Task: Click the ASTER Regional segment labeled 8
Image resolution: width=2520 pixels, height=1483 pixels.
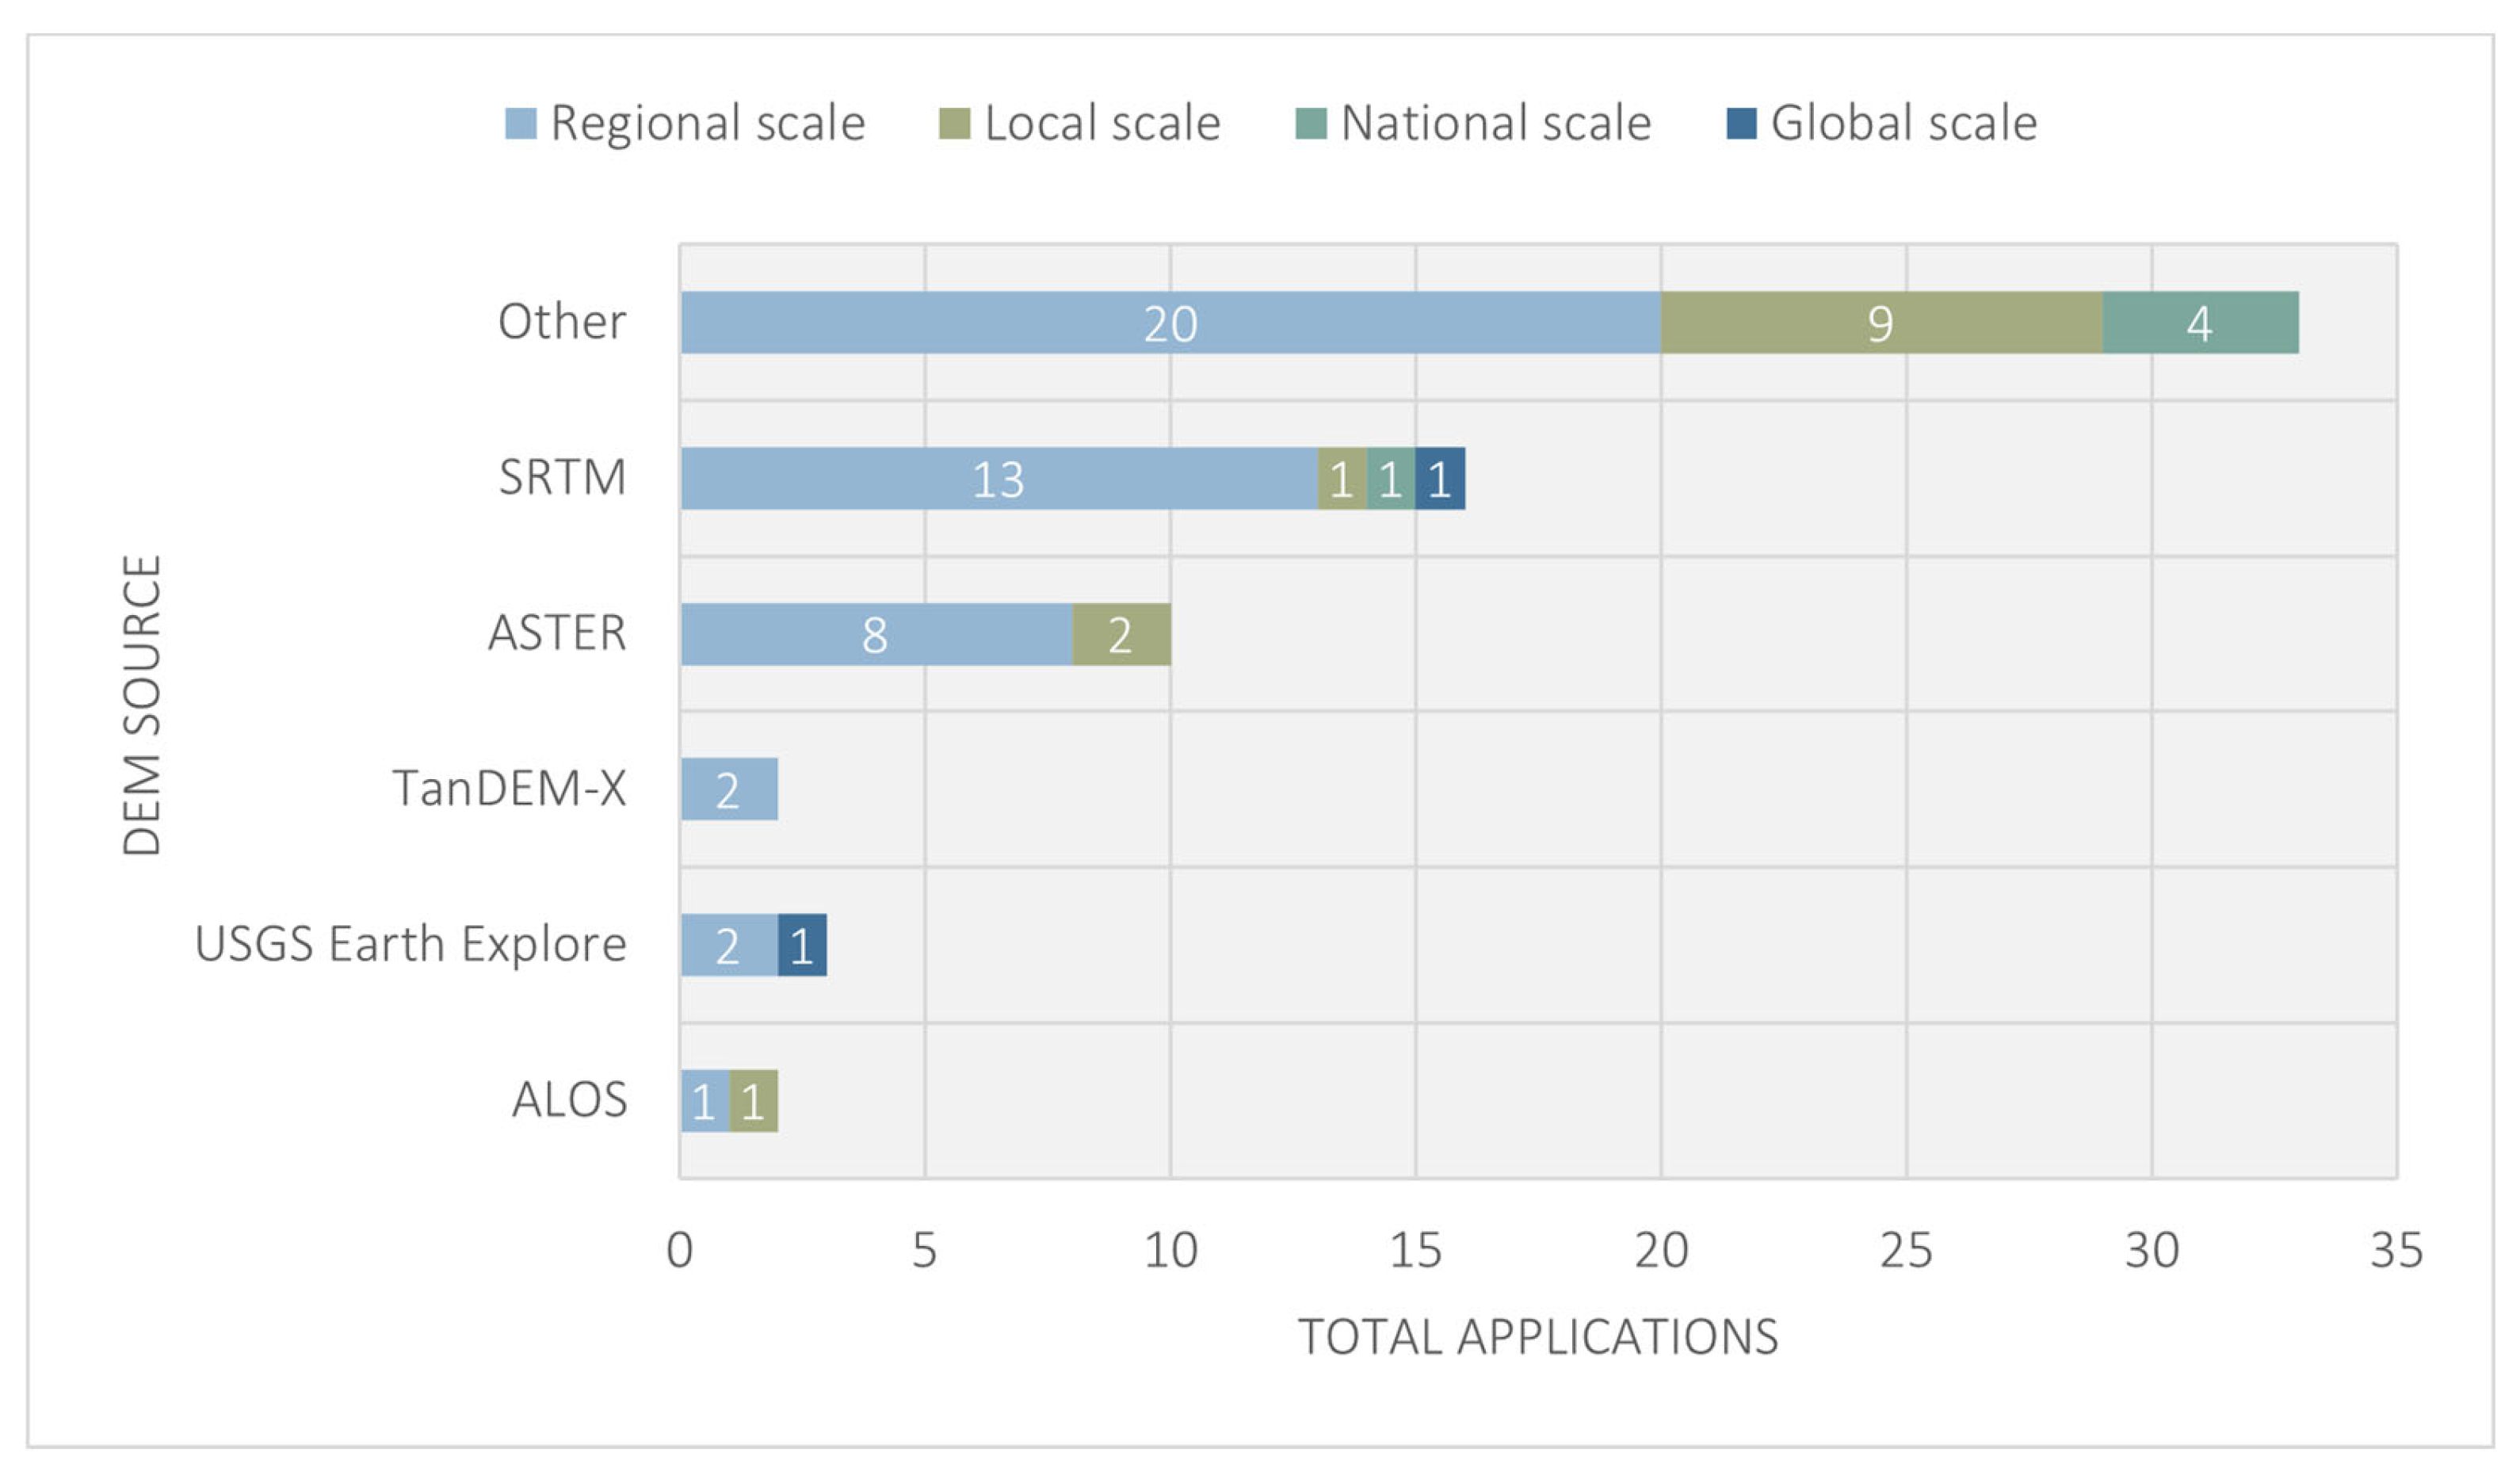Action: pyautogui.click(x=875, y=634)
